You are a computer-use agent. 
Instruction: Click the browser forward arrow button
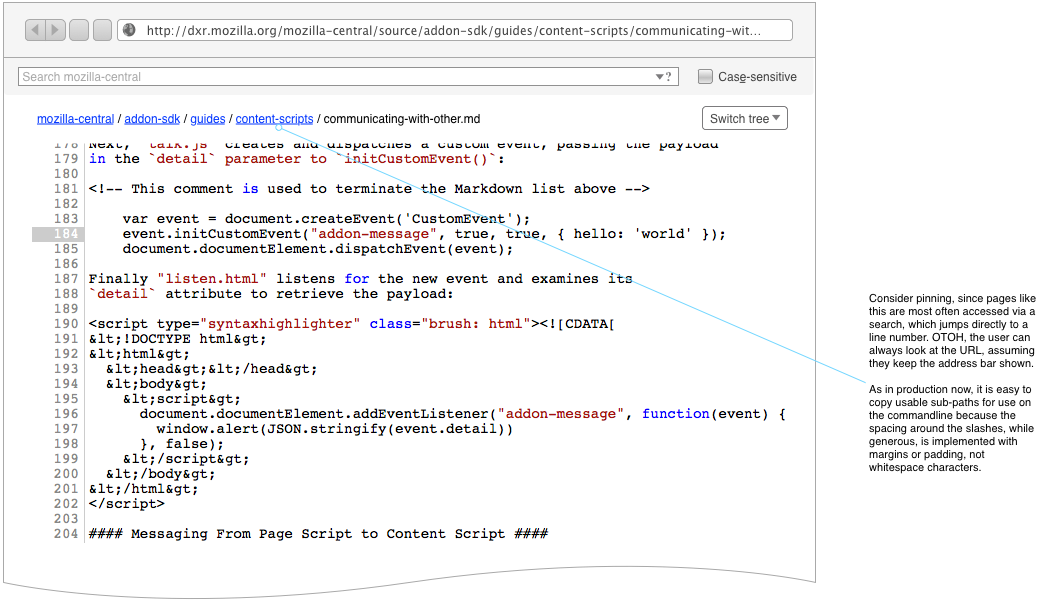pyautogui.click(x=55, y=30)
